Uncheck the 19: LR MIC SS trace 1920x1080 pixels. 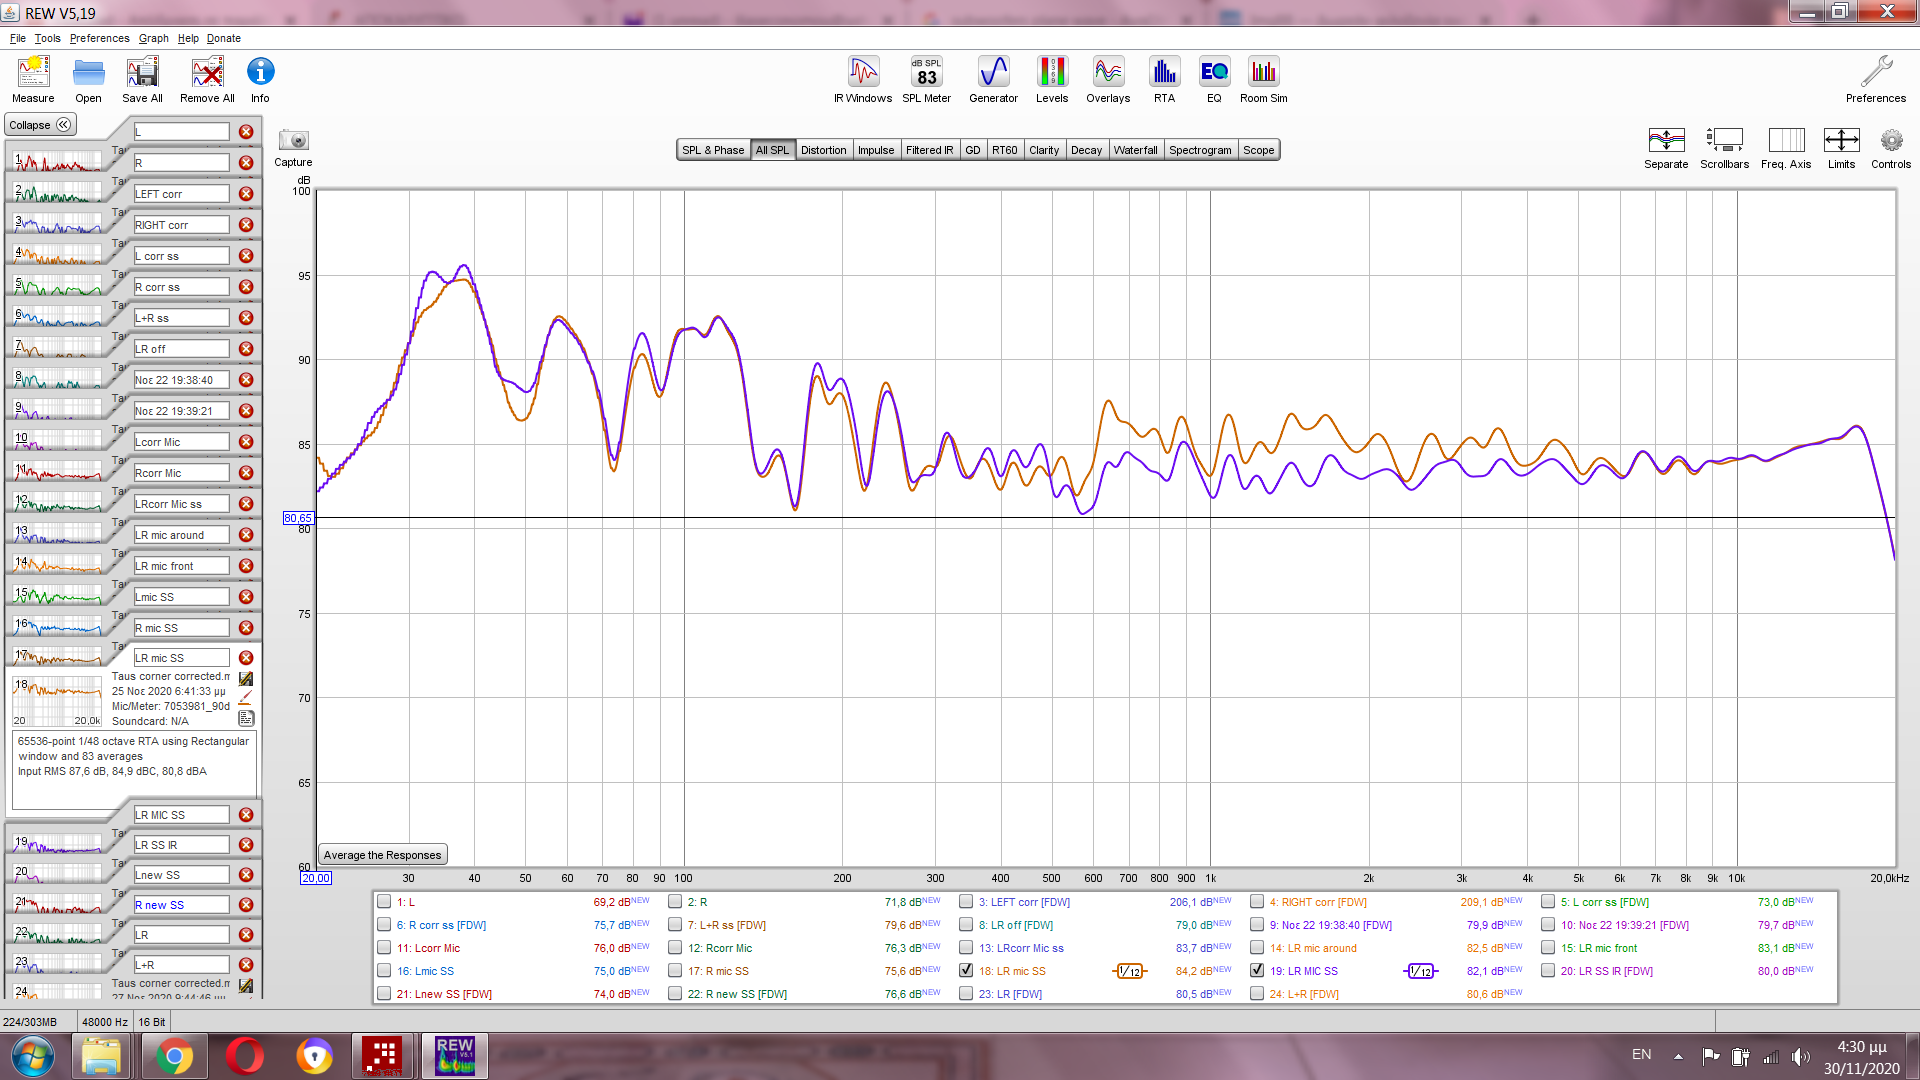tap(1257, 971)
